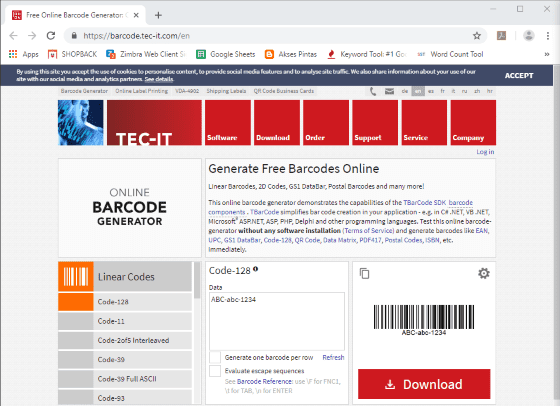Image resolution: width=560 pixels, height=406 pixels.
Task: Enable Evaluate escape sequences checkbox
Action: click(215, 371)
